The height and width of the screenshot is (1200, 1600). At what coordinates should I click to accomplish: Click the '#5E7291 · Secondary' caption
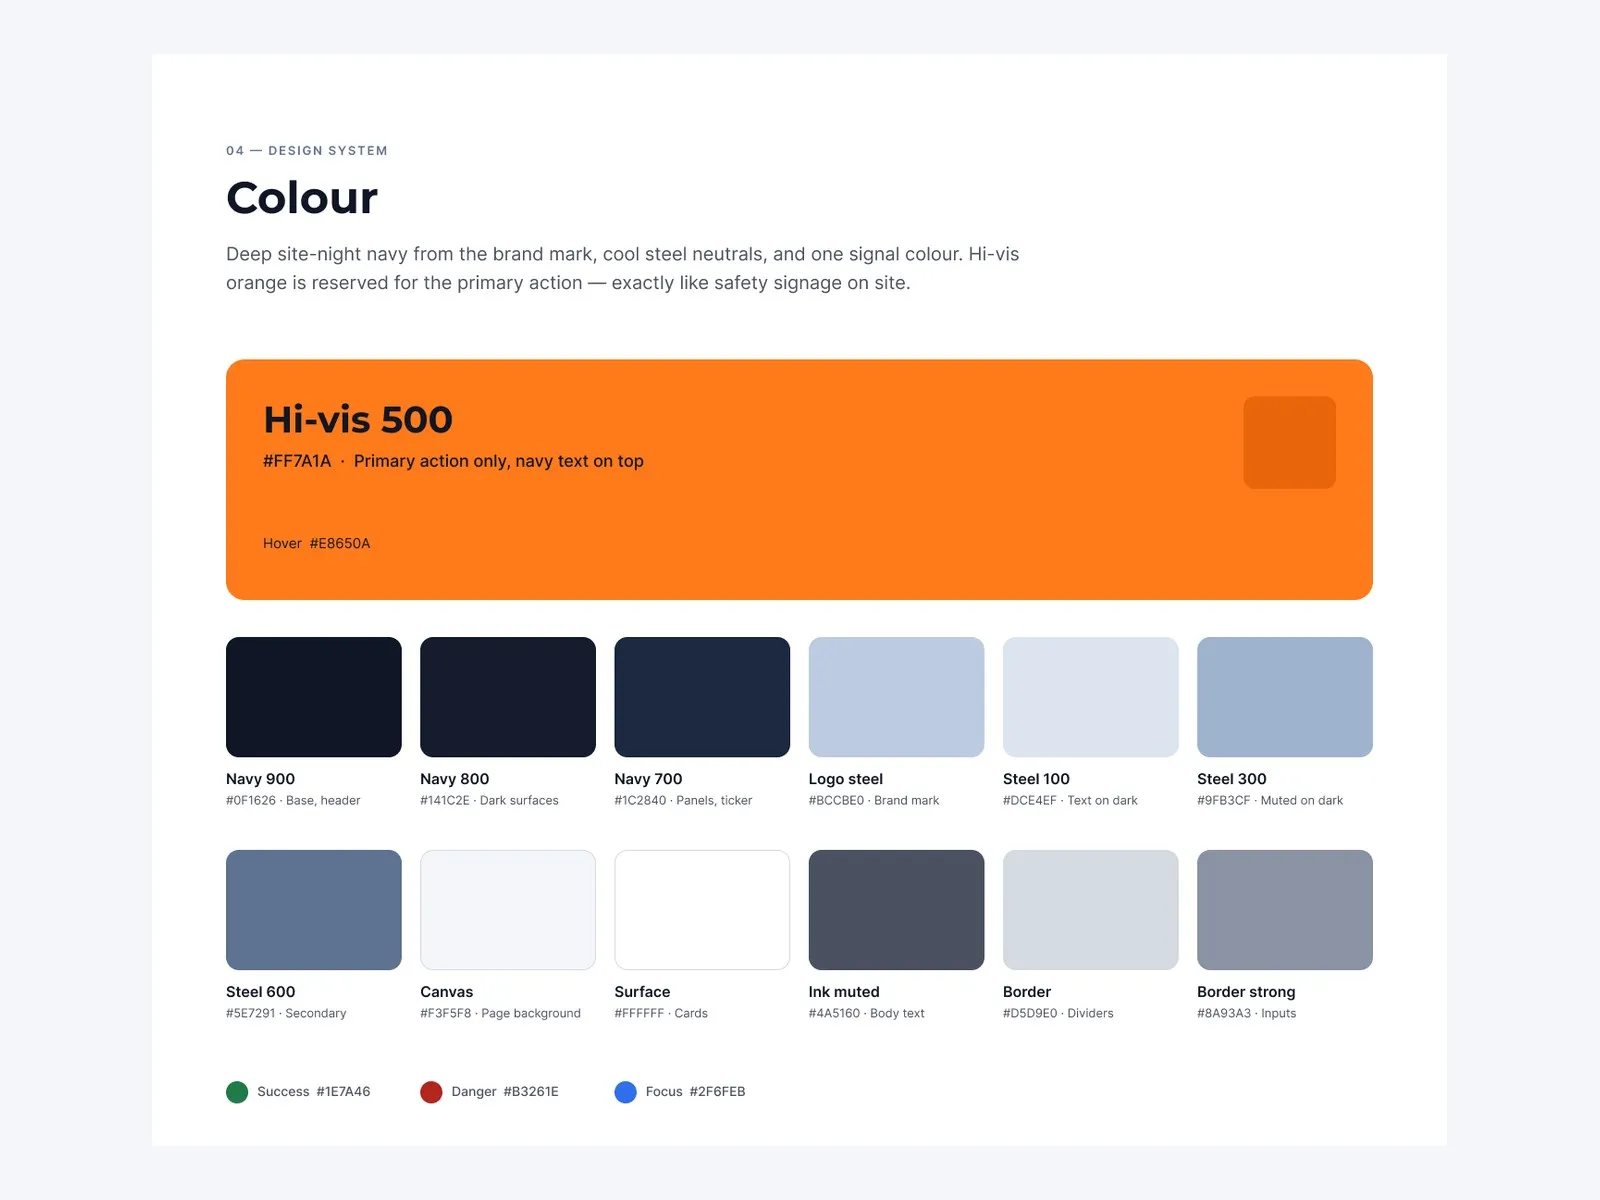click(286, 1013)
